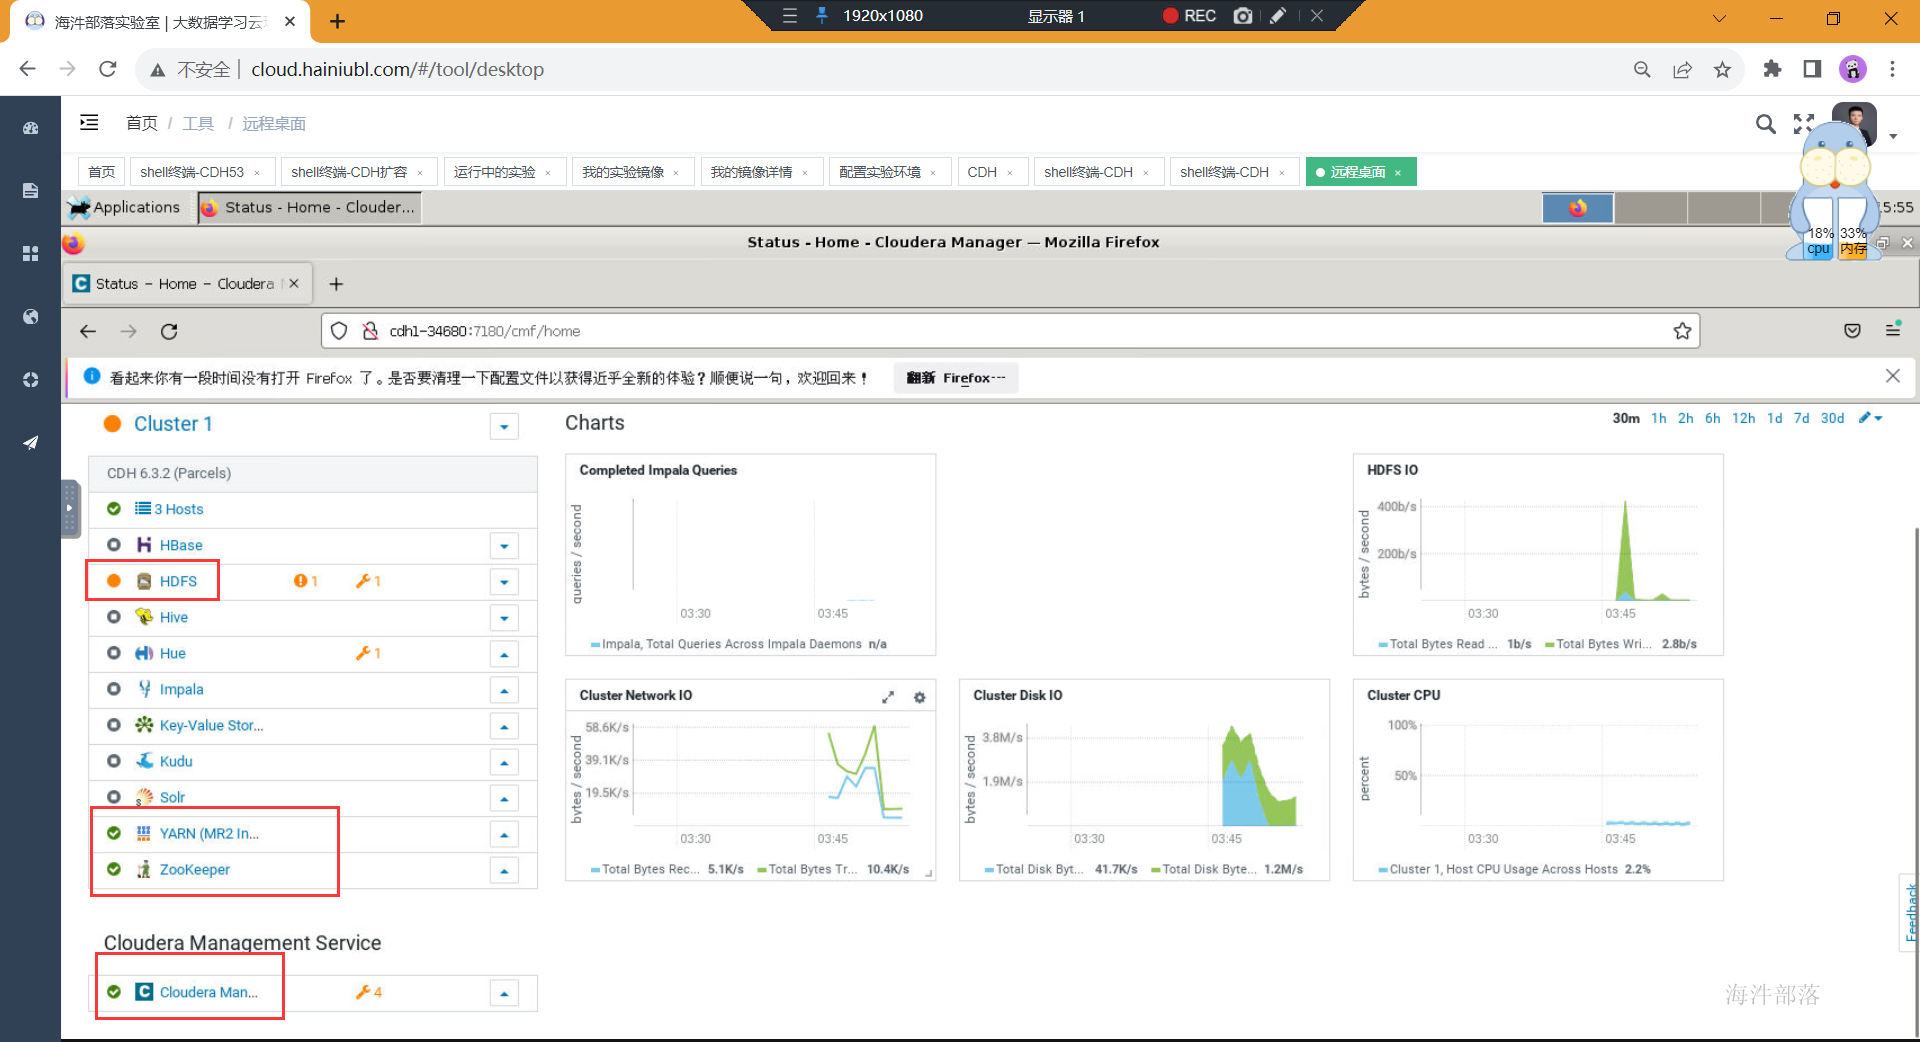The height and width of the screenshot is (1042, 1920).
Task: Select the 1d chart time range
Action: coord(1775,418)
